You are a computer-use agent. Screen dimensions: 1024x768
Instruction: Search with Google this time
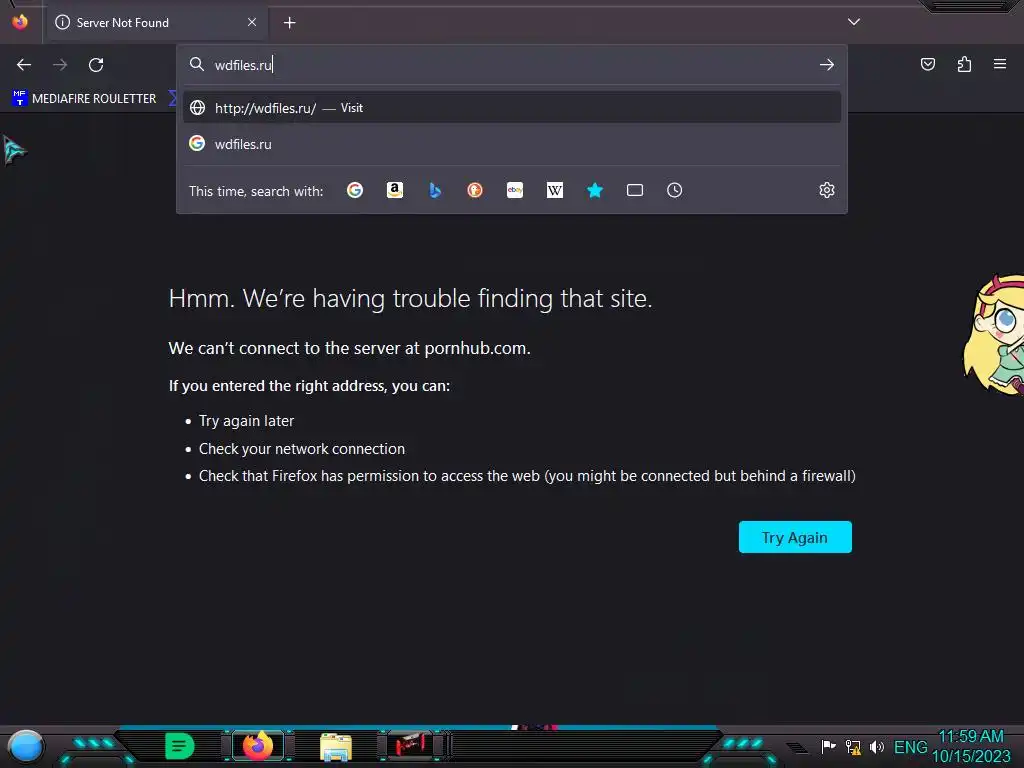coord(355,190)
